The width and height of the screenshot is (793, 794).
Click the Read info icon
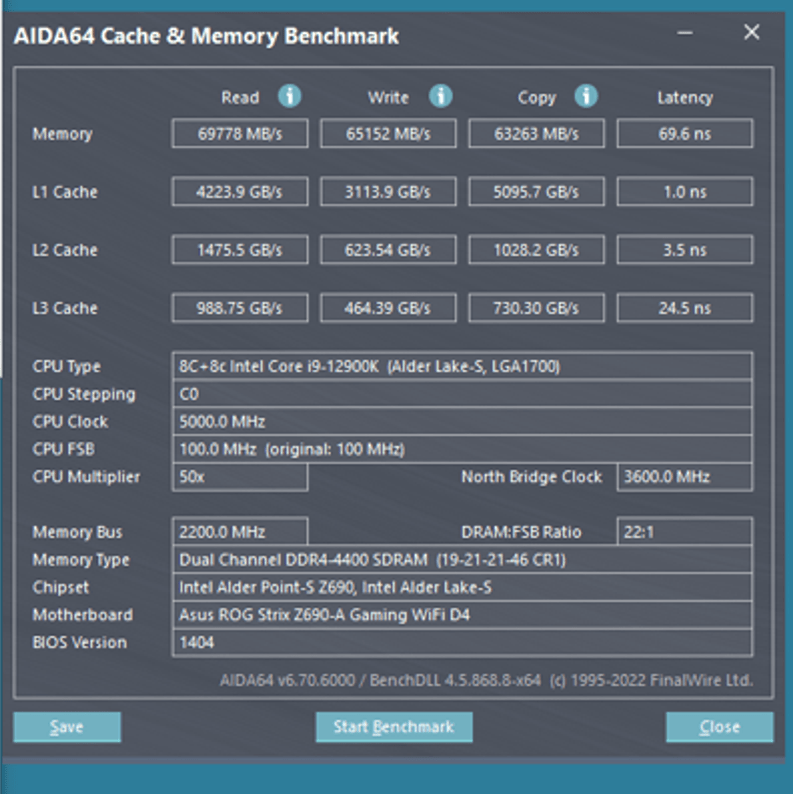(x=290, y=96)
